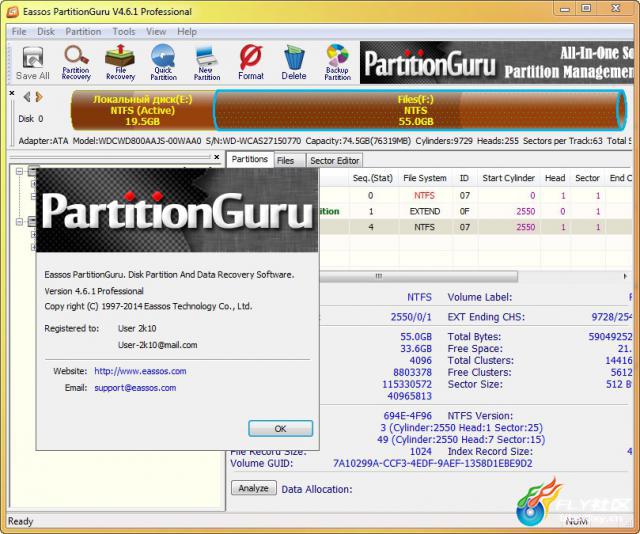Image resolution: width=640 pixels, height=534 pixels.
Task: Click the Sector column header
Action: (x=587, y=178)
